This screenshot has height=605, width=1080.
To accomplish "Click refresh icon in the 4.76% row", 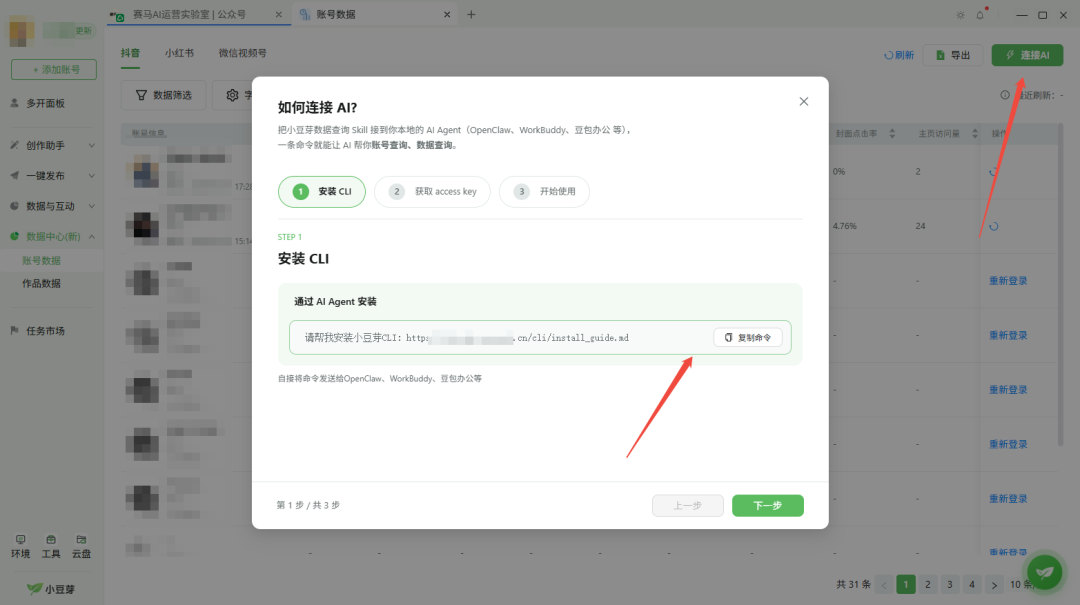I will (993, 226).
